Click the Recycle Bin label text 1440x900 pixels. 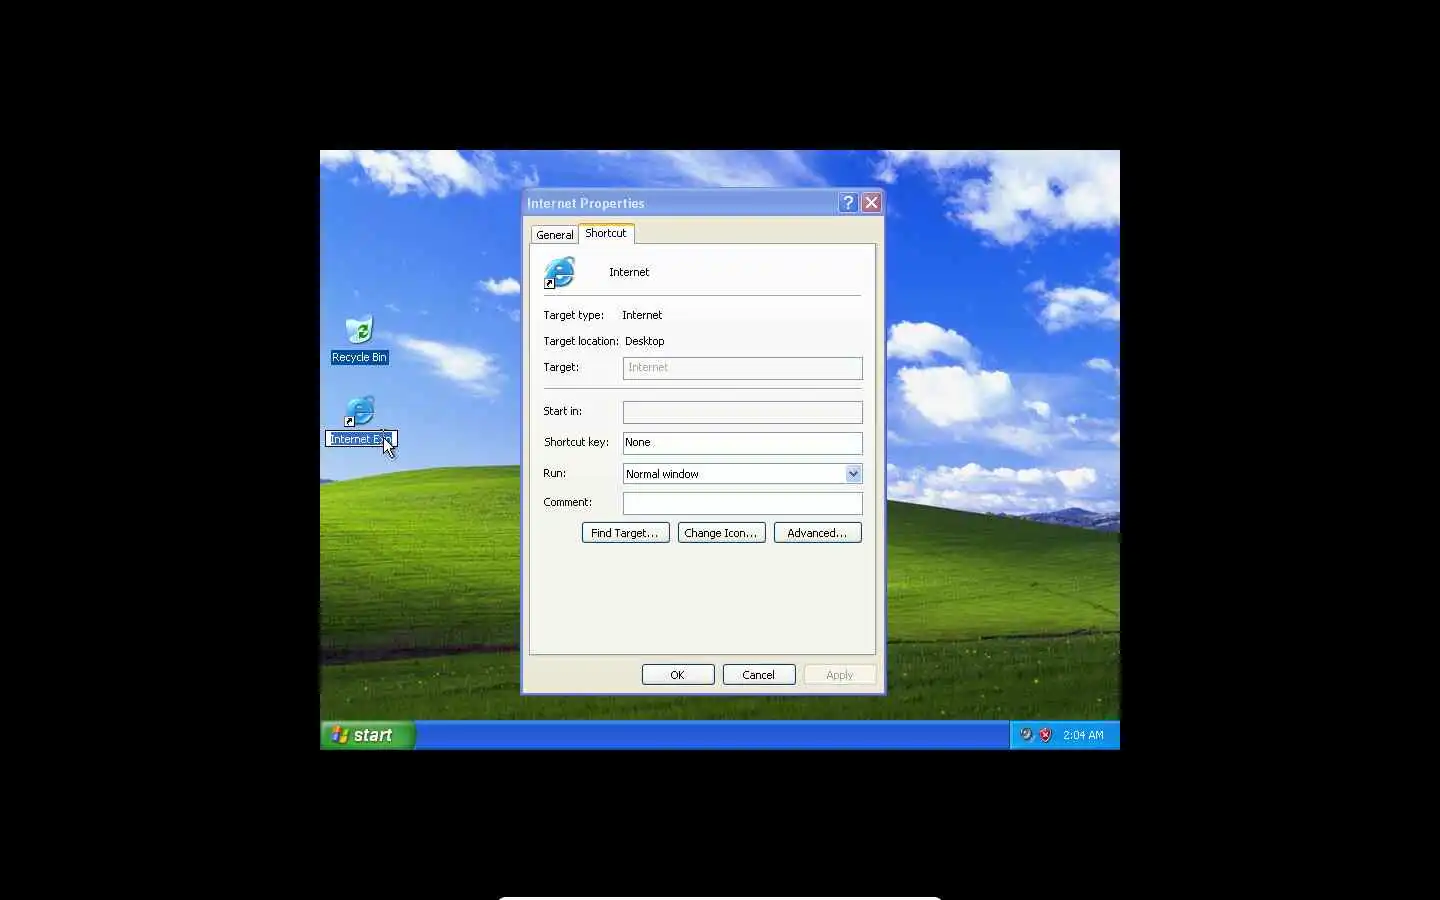(x=359, y=357)
